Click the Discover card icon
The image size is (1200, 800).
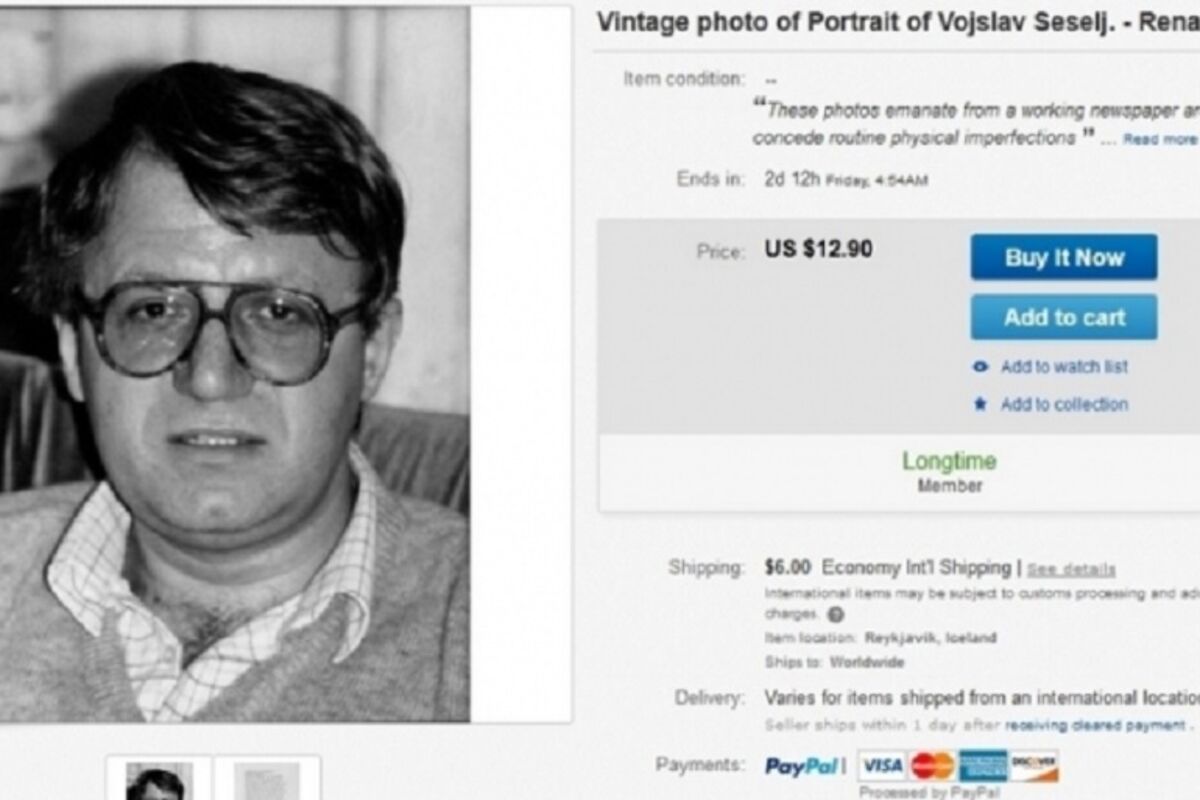[x=1034, y=766]
